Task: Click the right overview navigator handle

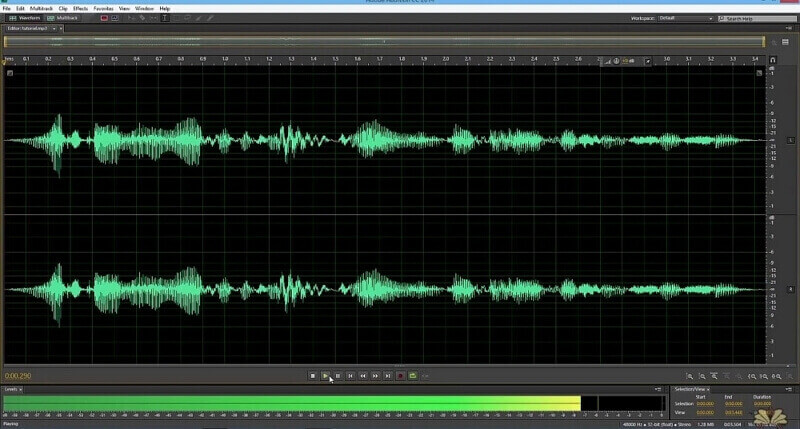Action: [x=764, y=42]
